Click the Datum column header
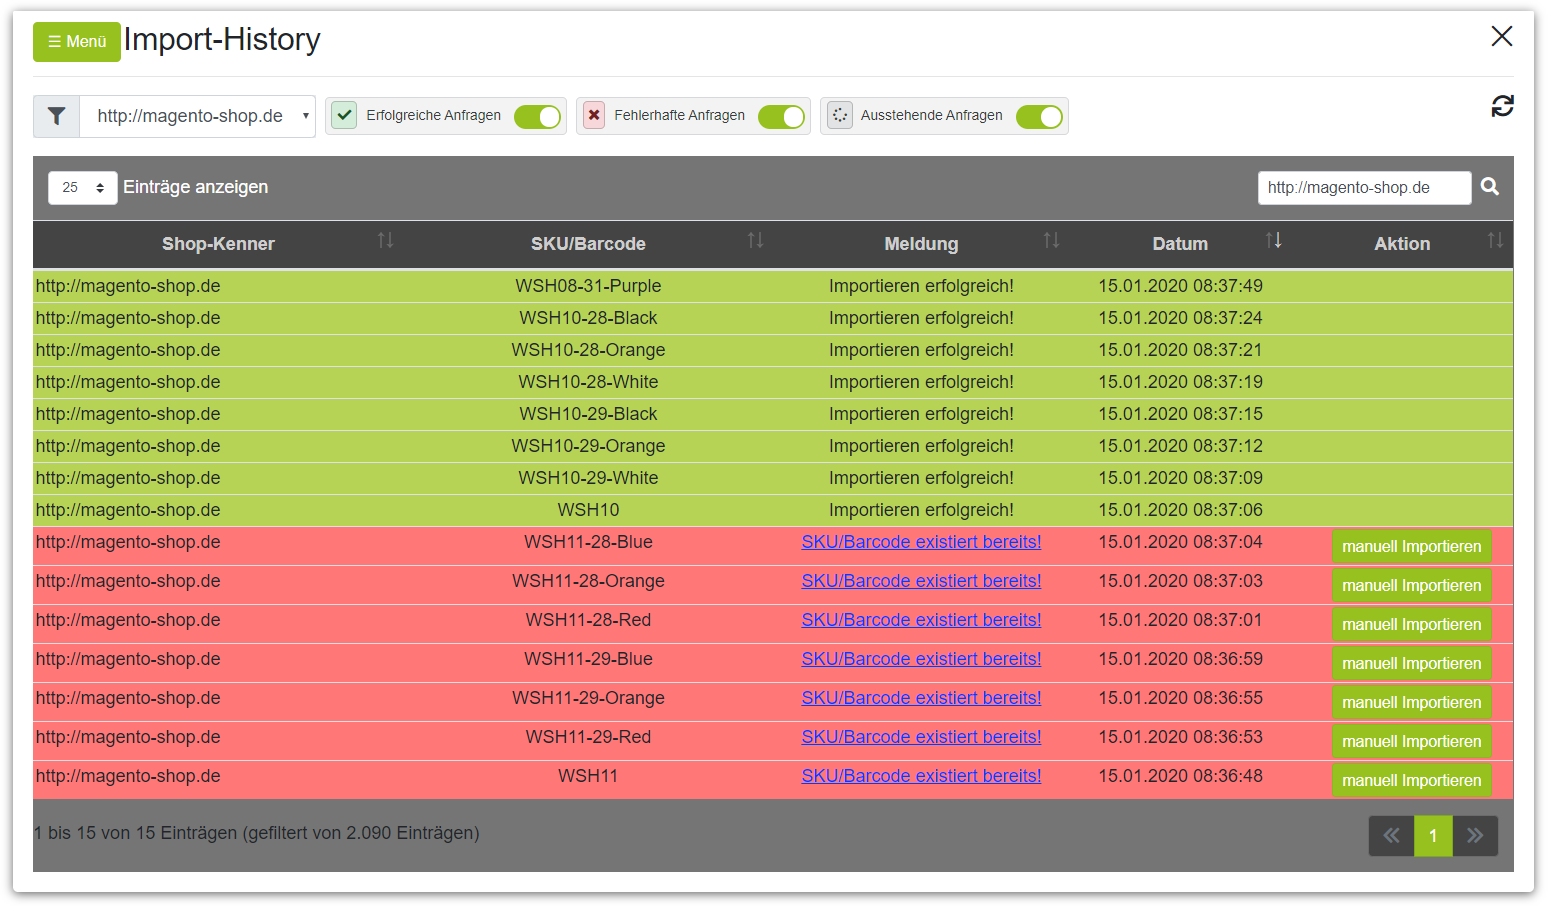Image resolution: width=1552 pixels, height=906 pixels. pyautogui.click(x=1180, y=244)
